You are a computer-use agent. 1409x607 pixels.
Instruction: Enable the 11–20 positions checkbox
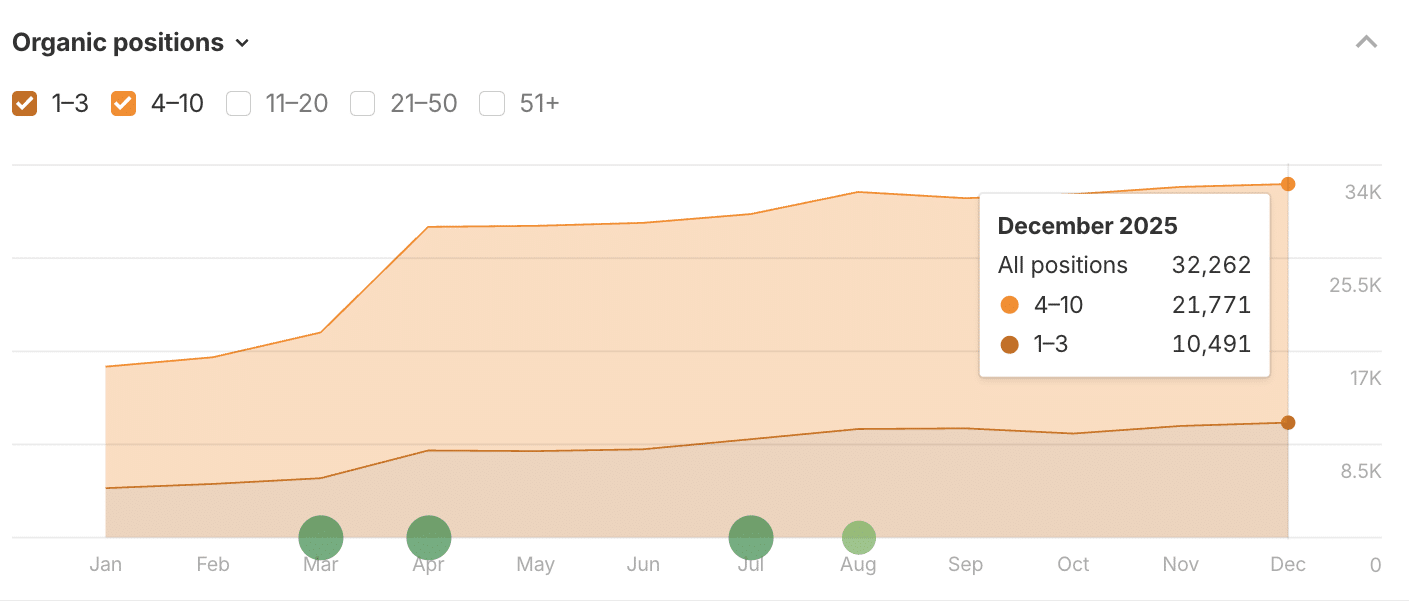(x=239, y=103)
